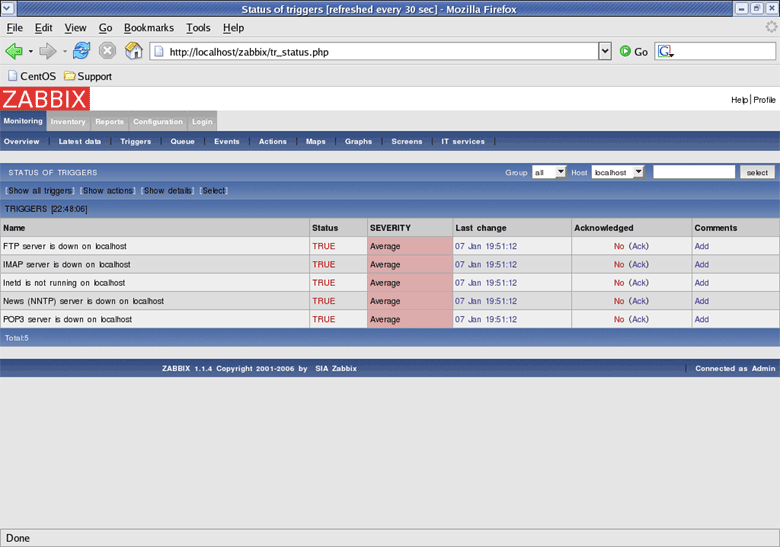Switch to the Configuration tab
Viewport: 780px width, 547px height.
[x=158, y=122]
